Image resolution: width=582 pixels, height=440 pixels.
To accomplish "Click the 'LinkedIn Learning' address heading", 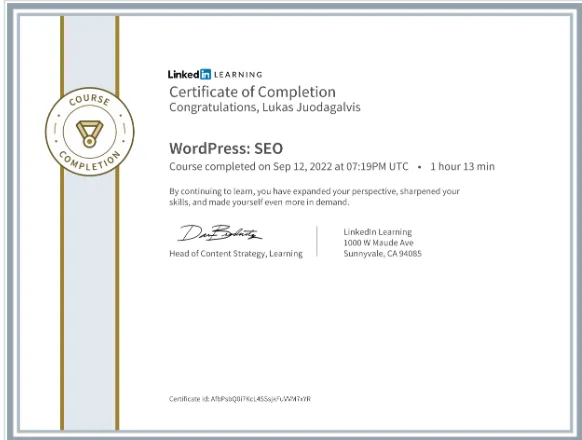I will tap(377, 232).
